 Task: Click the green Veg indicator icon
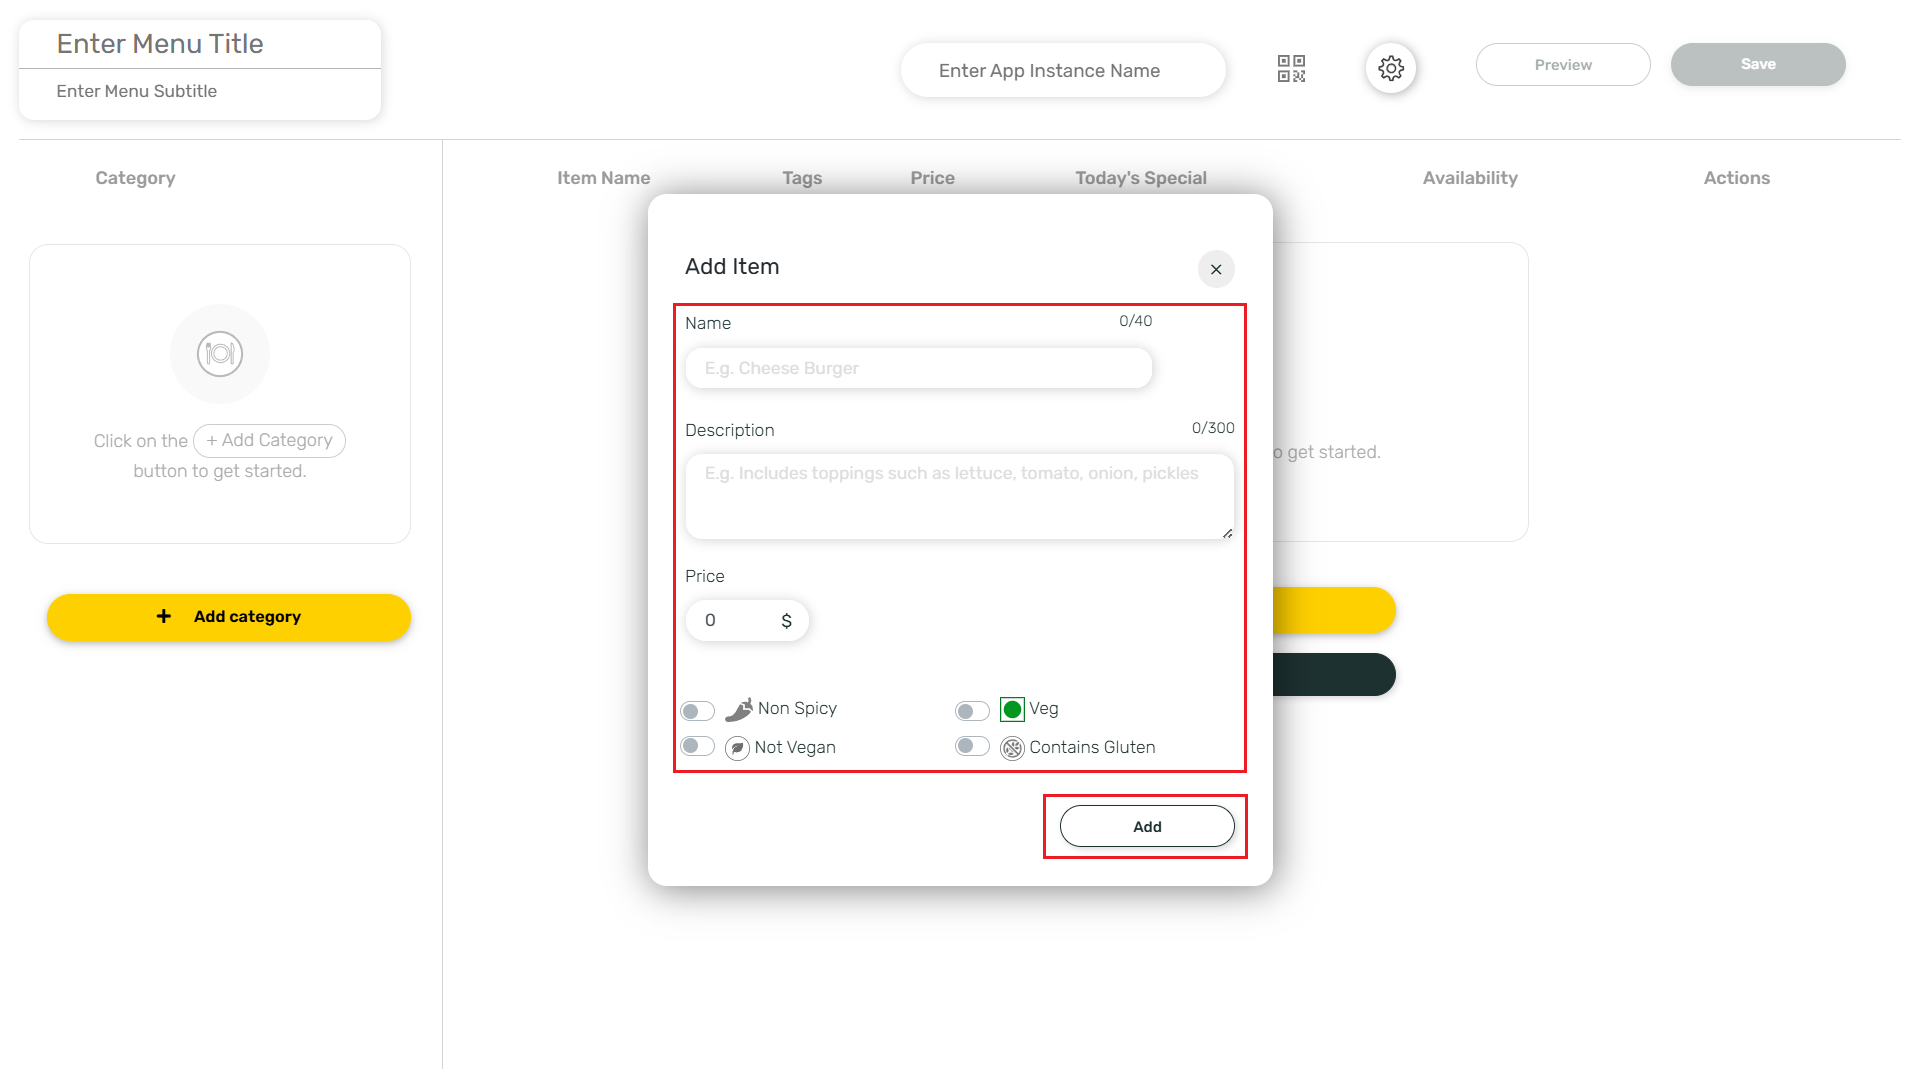(1012, 710)
